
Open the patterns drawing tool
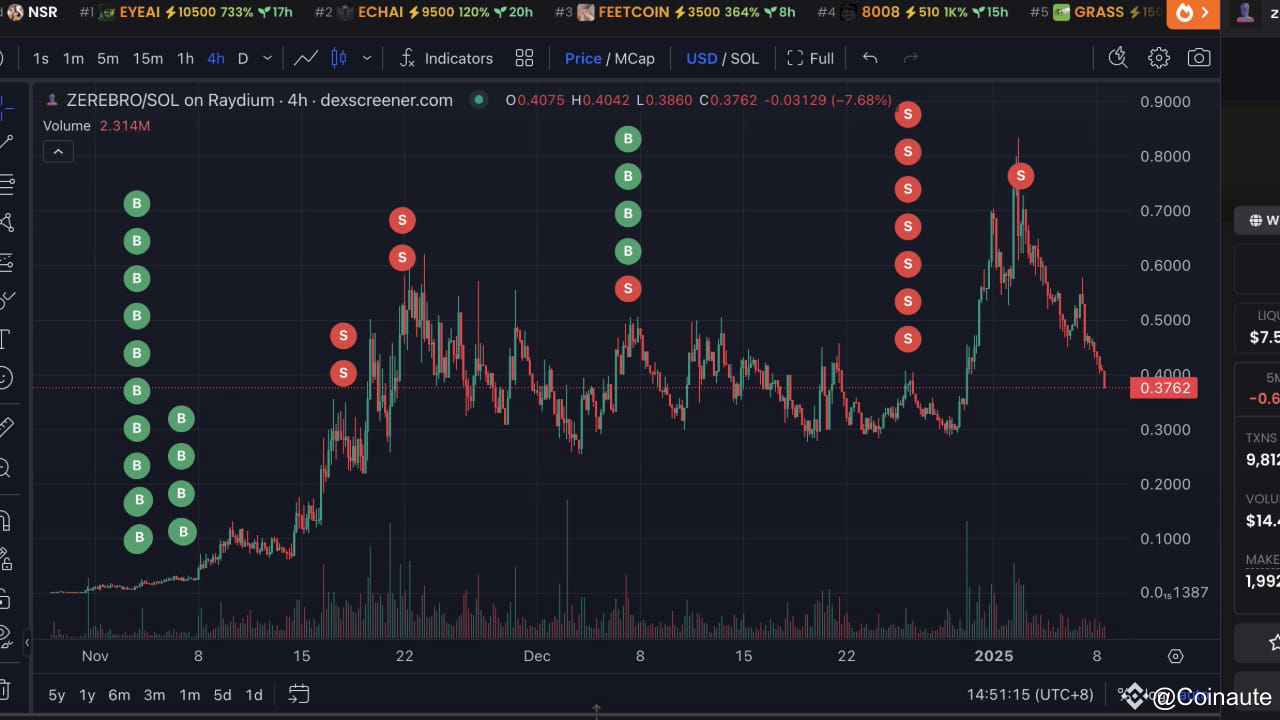pyautogui.click(x=6, y=222)
